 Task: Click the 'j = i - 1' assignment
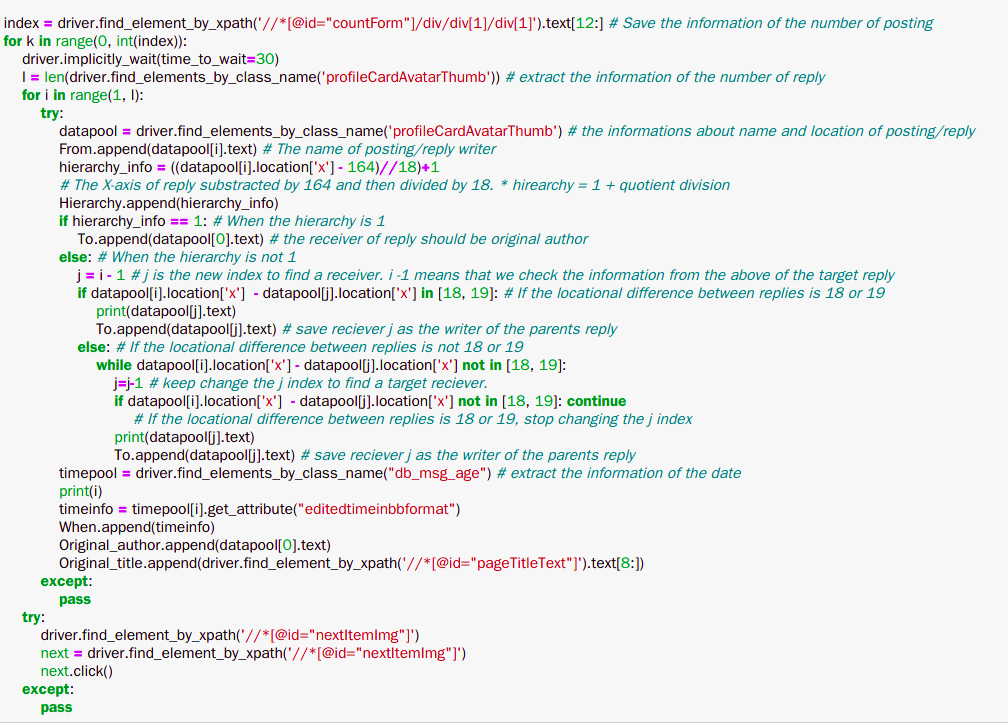100,274
